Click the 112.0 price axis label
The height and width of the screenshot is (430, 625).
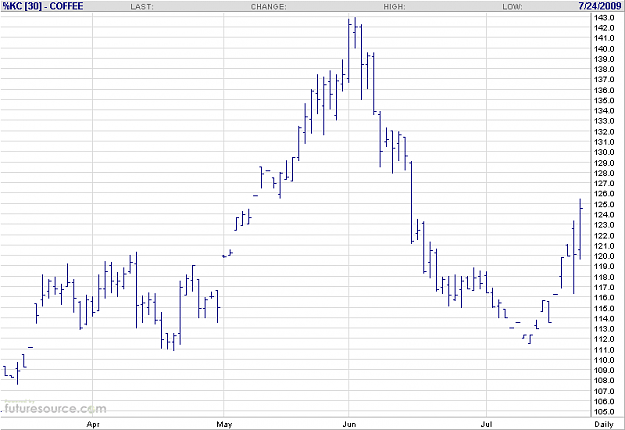604,339
